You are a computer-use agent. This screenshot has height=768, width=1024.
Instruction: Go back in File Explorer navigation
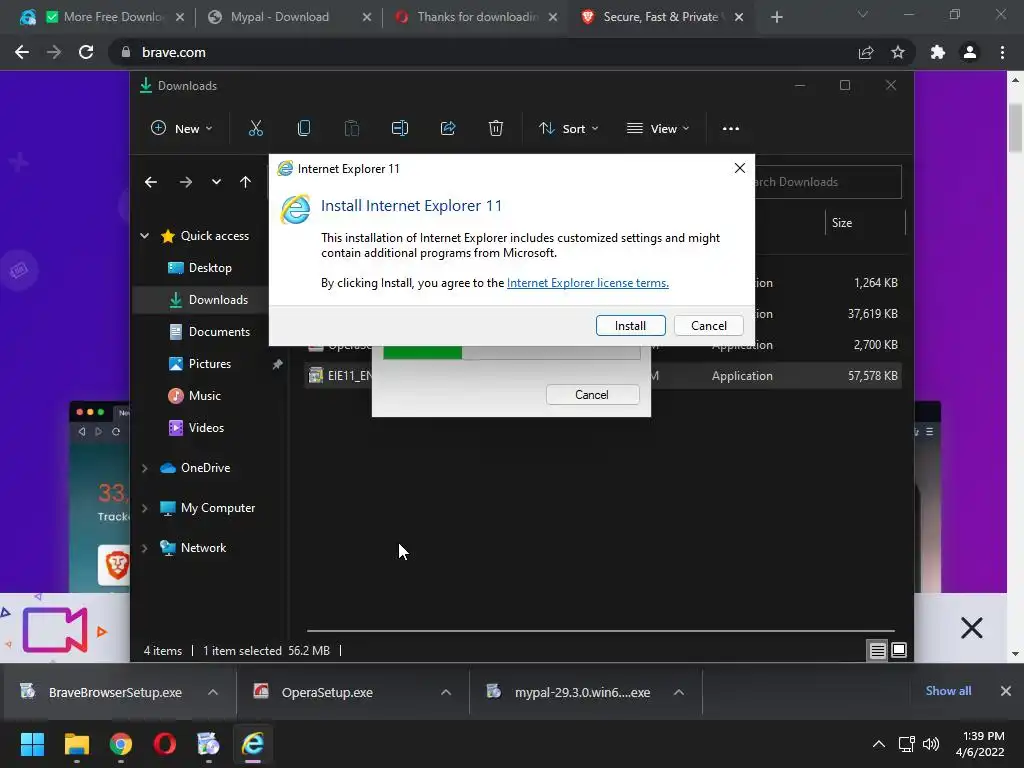point(151,182)
